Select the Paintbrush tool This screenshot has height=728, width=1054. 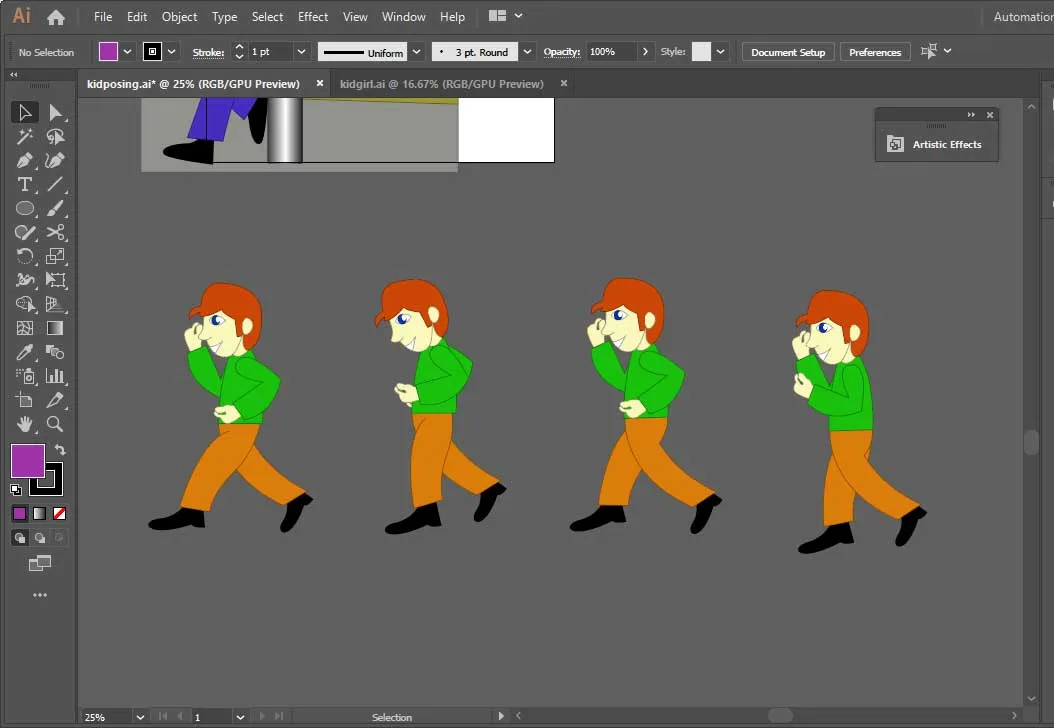tap(55, 208)
